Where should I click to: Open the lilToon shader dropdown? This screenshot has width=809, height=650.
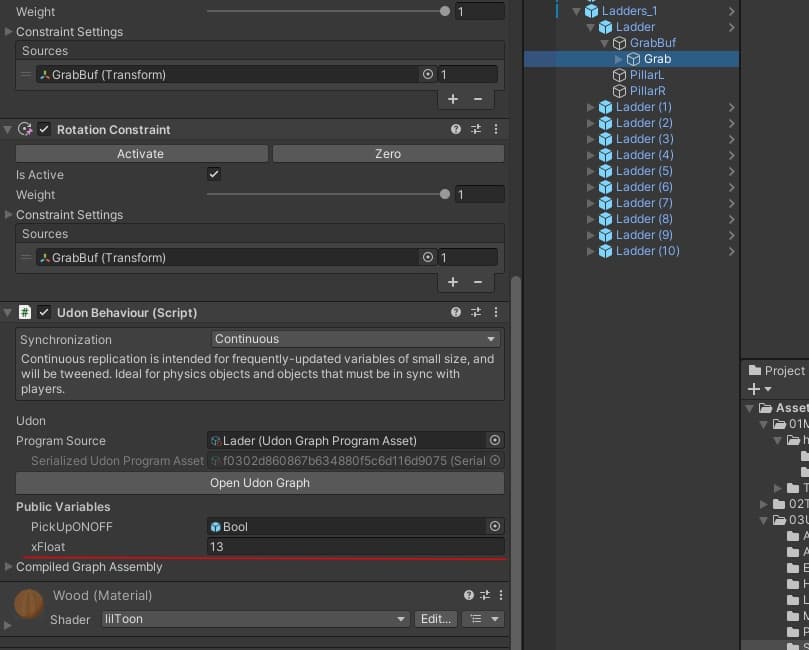coord(255,619)
